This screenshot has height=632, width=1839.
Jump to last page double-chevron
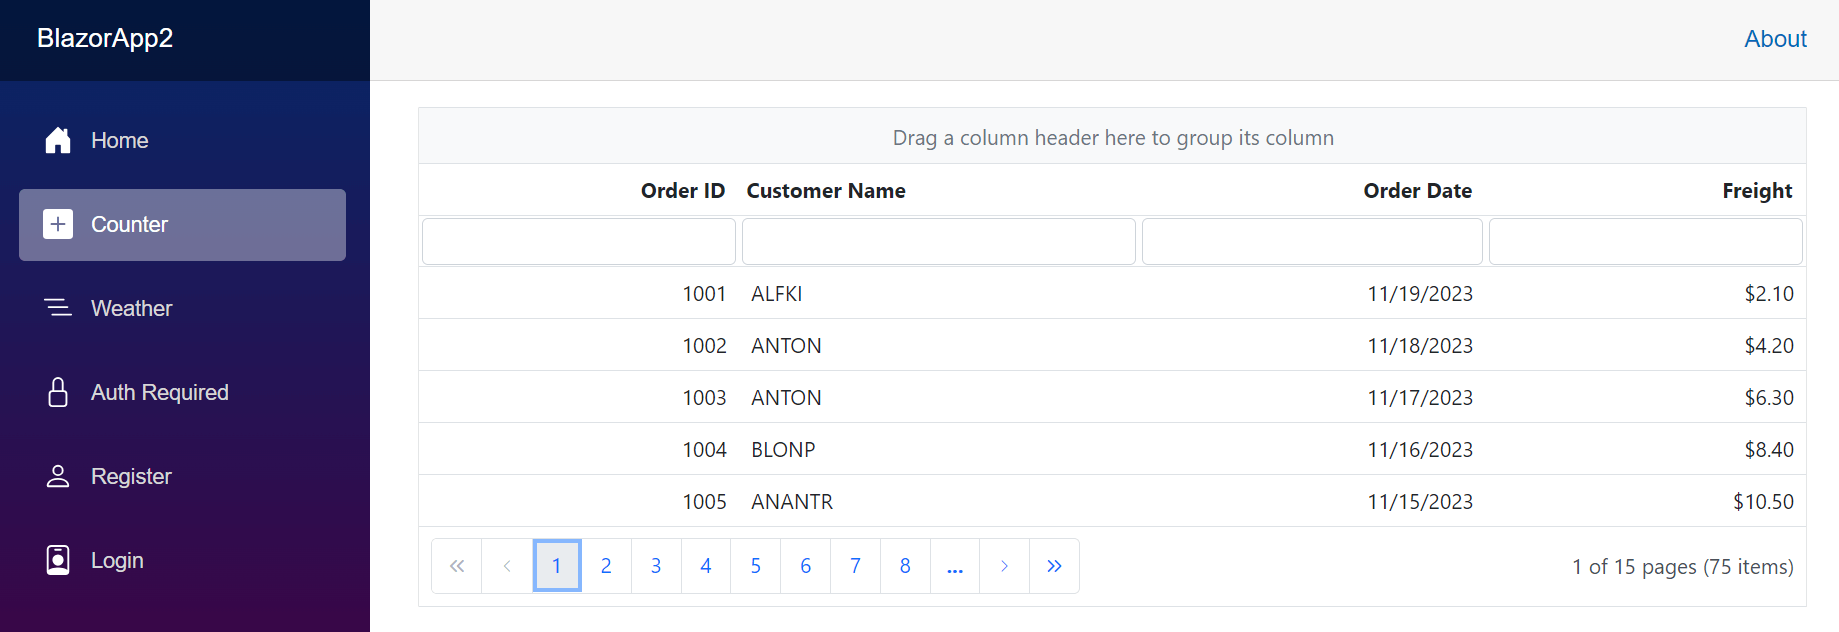pos(1054,566)
